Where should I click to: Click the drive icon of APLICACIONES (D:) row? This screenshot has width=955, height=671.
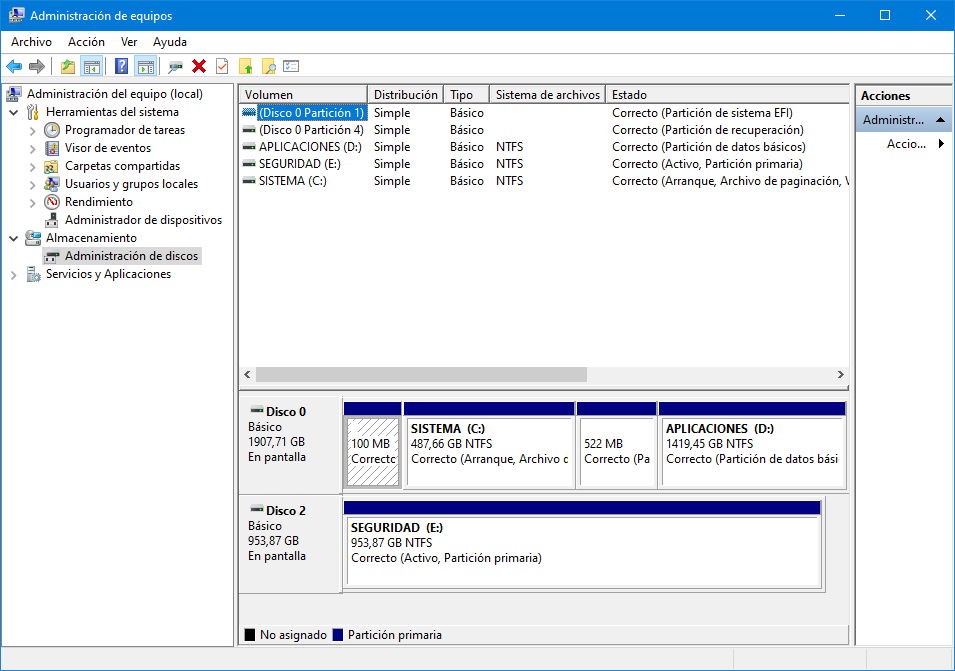(248, 147)
